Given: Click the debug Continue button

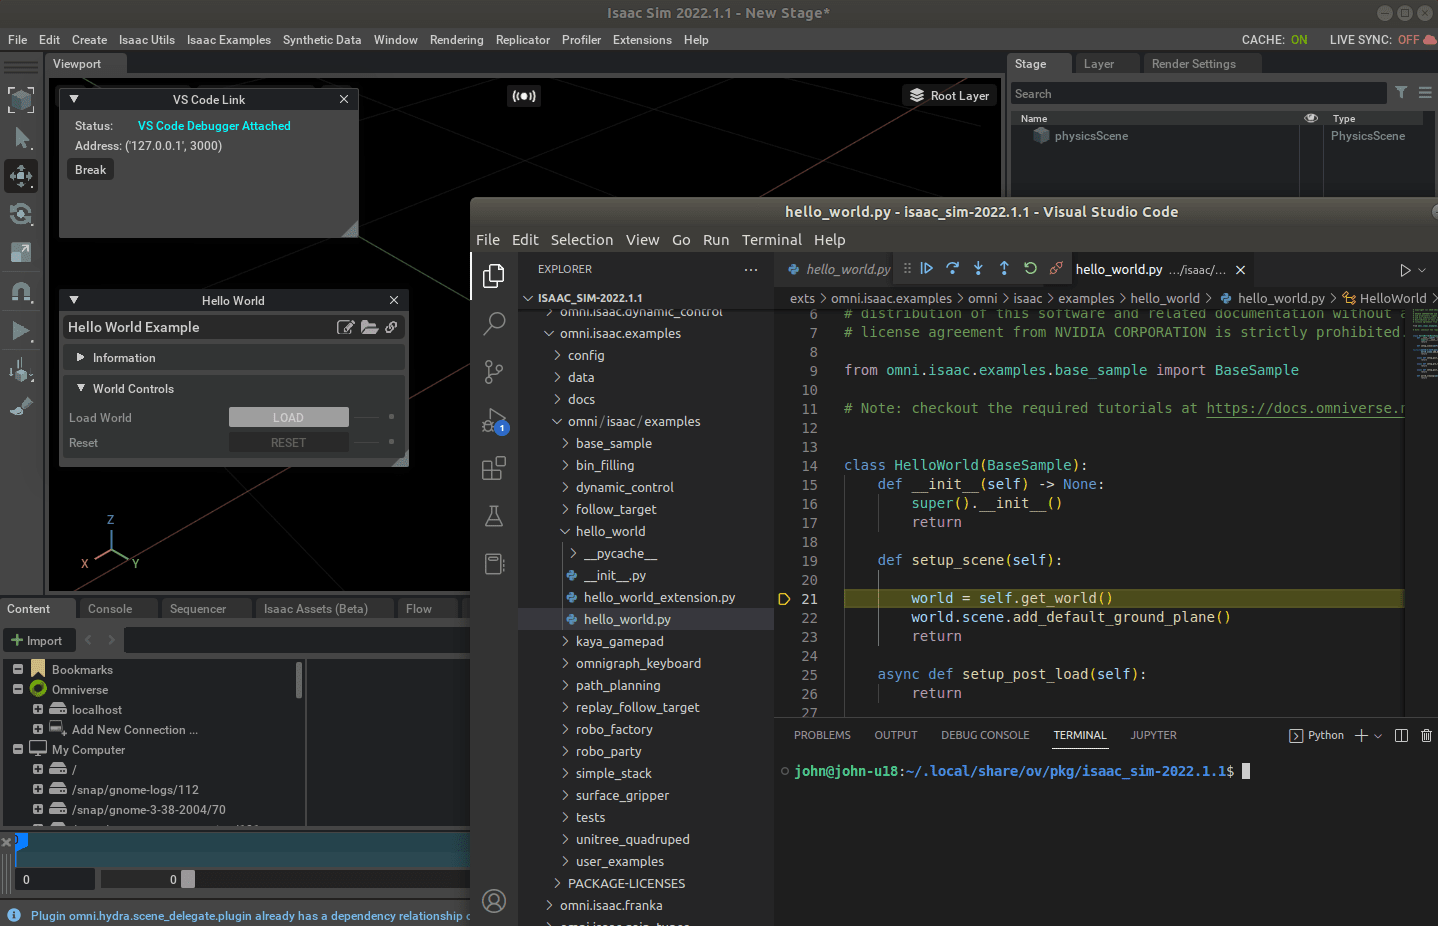Looking at the screenshot, I should [x=927, y=268].
